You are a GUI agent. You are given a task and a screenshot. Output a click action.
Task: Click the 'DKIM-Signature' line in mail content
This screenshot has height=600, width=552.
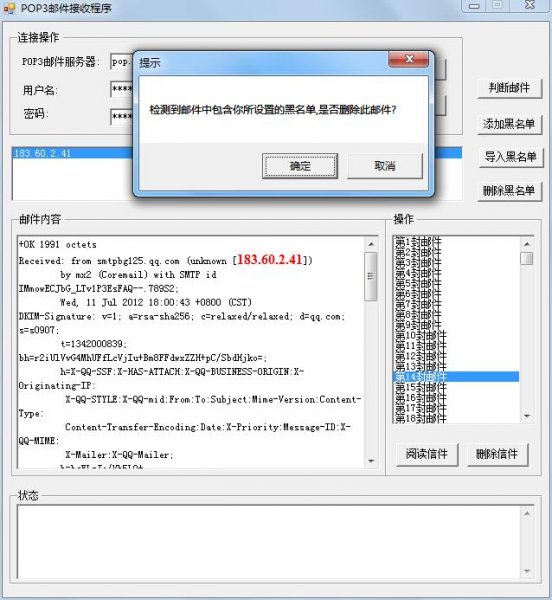(182, 316)
